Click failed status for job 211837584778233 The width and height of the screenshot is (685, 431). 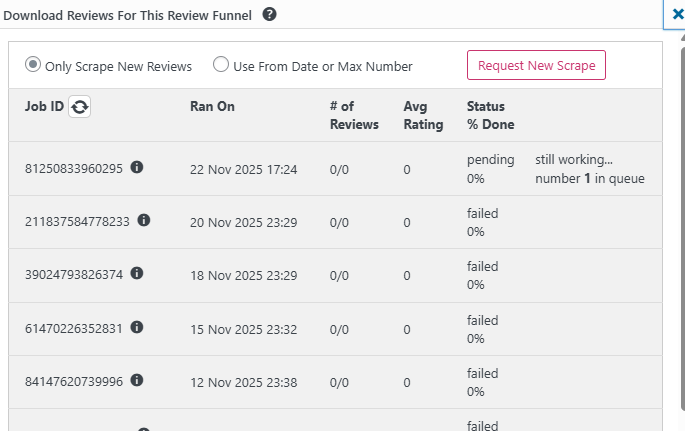(x=482, y=213)
